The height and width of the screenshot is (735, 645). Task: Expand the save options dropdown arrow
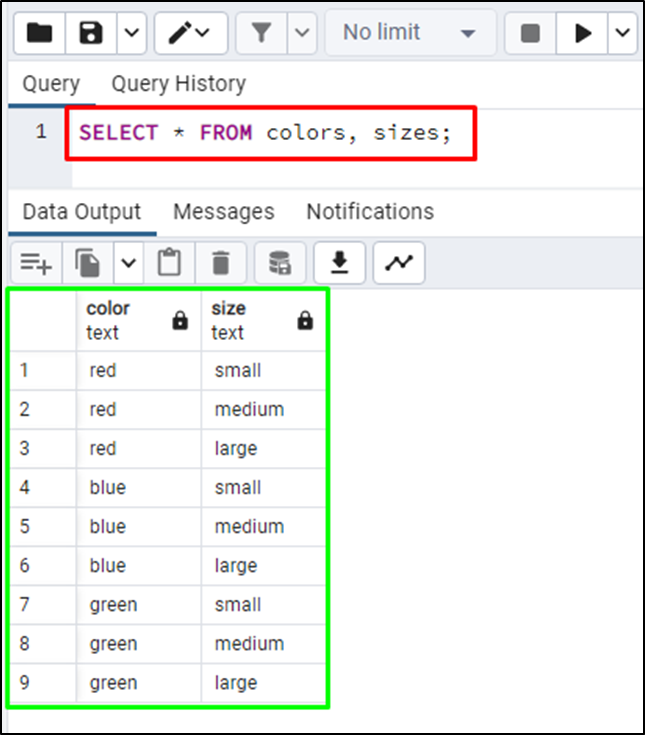pos(132,33)
